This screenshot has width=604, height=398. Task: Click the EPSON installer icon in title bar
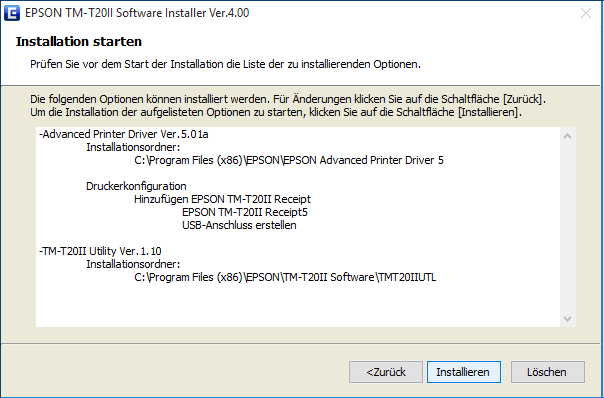click(x=12, y=13)
